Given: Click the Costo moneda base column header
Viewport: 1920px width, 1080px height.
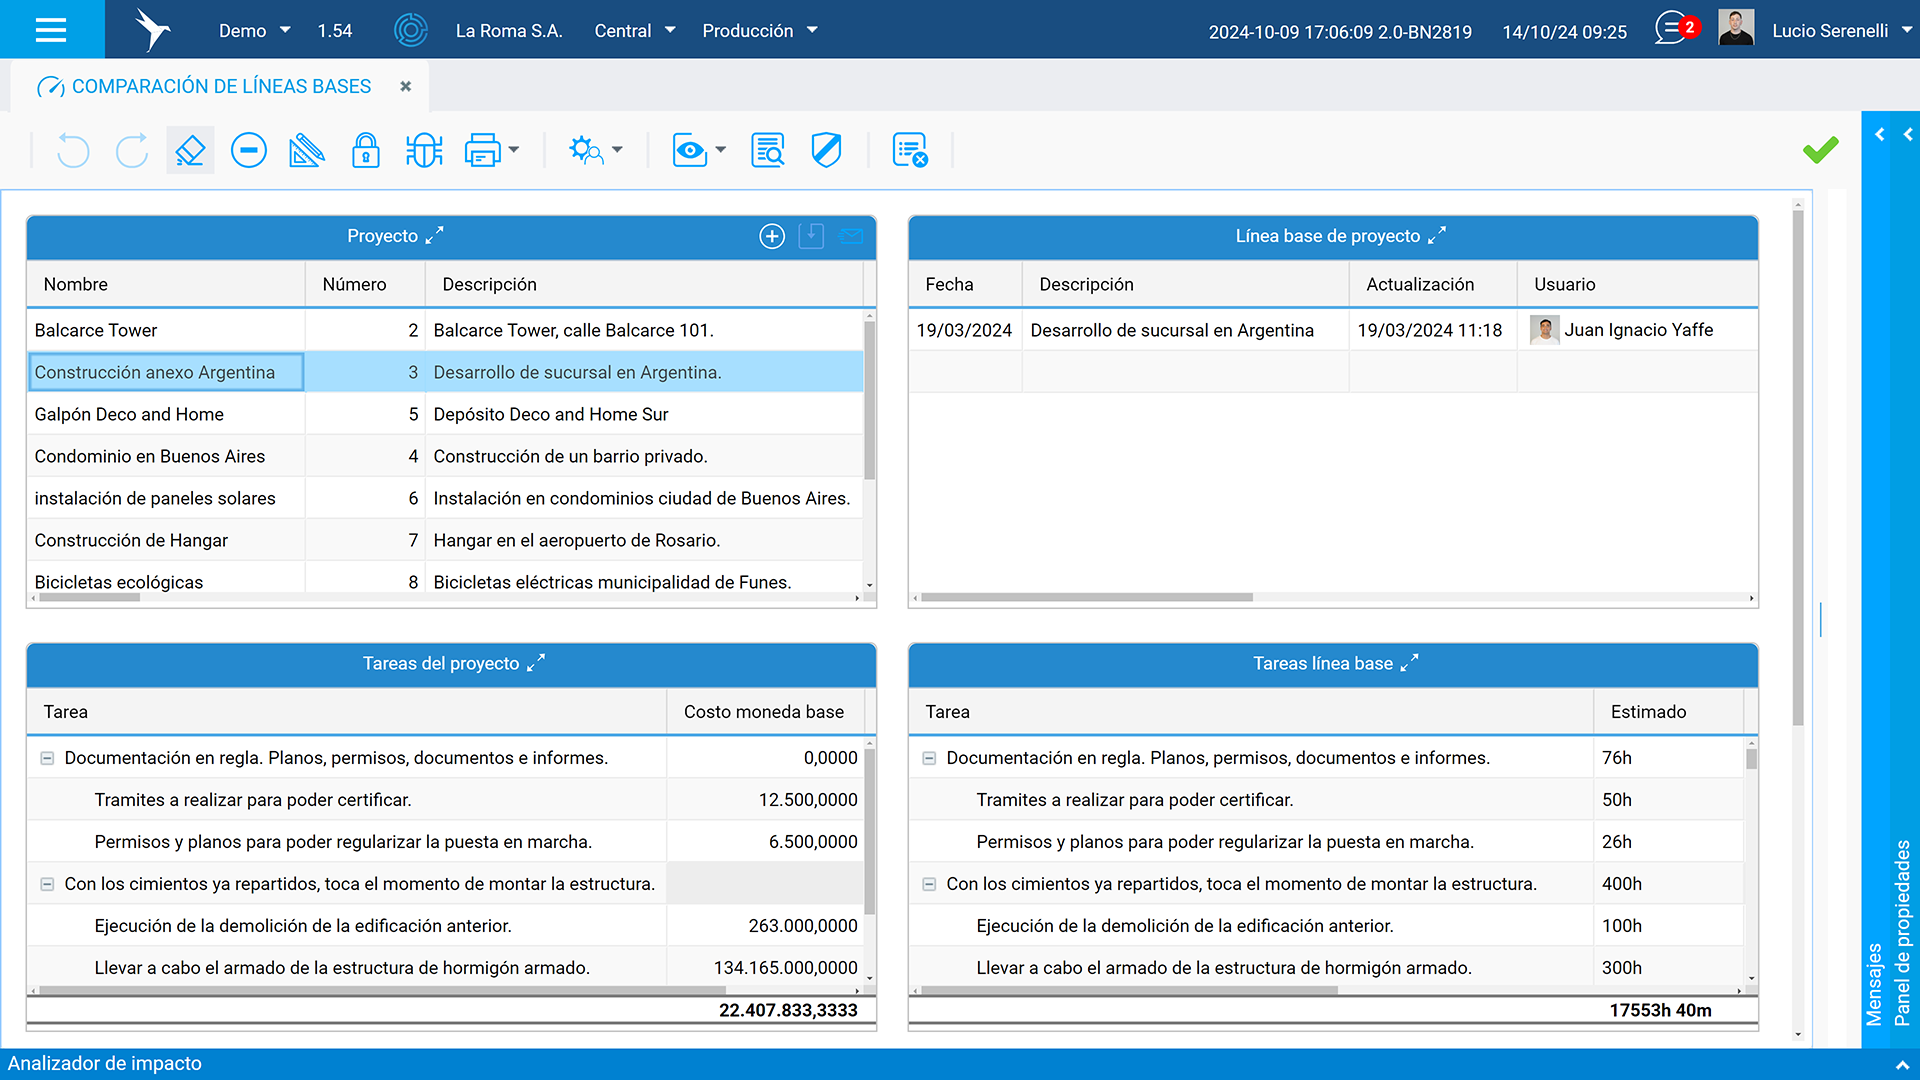Looking at the screenshot, I should (x=765, y=712).
